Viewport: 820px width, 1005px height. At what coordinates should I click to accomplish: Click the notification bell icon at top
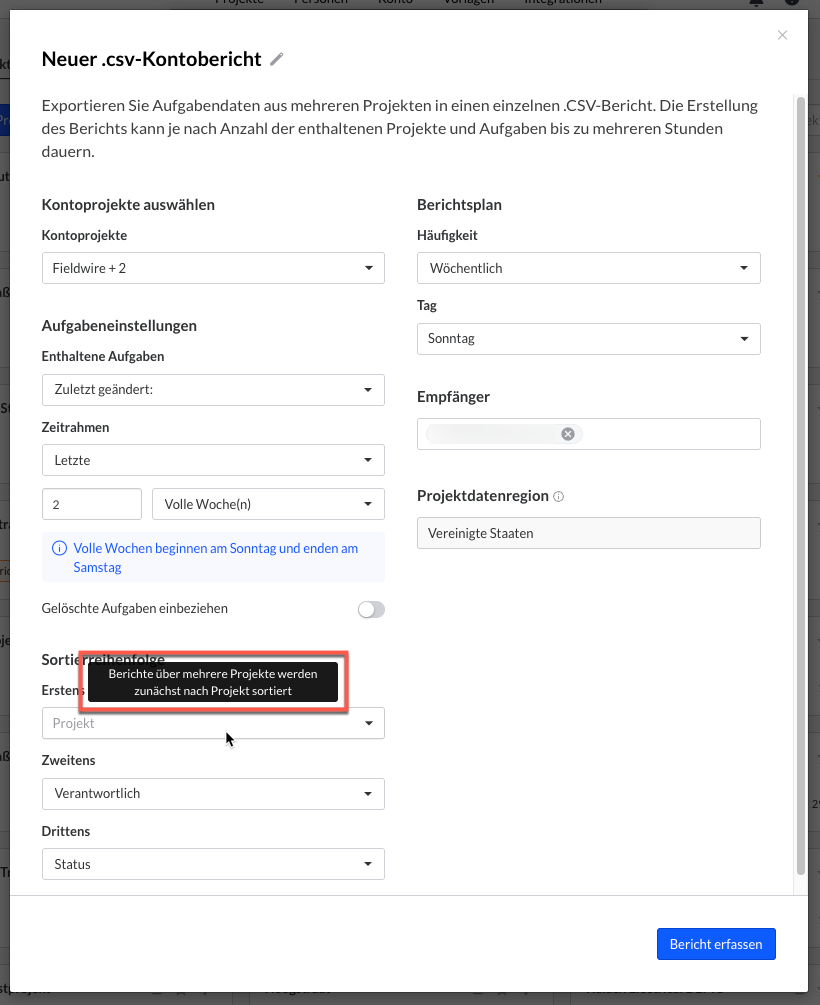point(756,3)
